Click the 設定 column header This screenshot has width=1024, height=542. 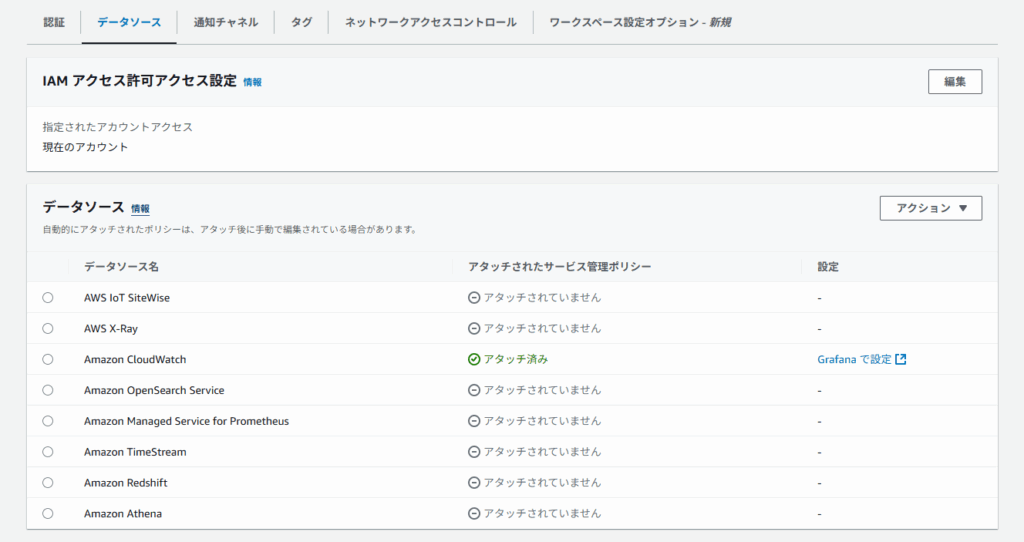tap(828, 266)
